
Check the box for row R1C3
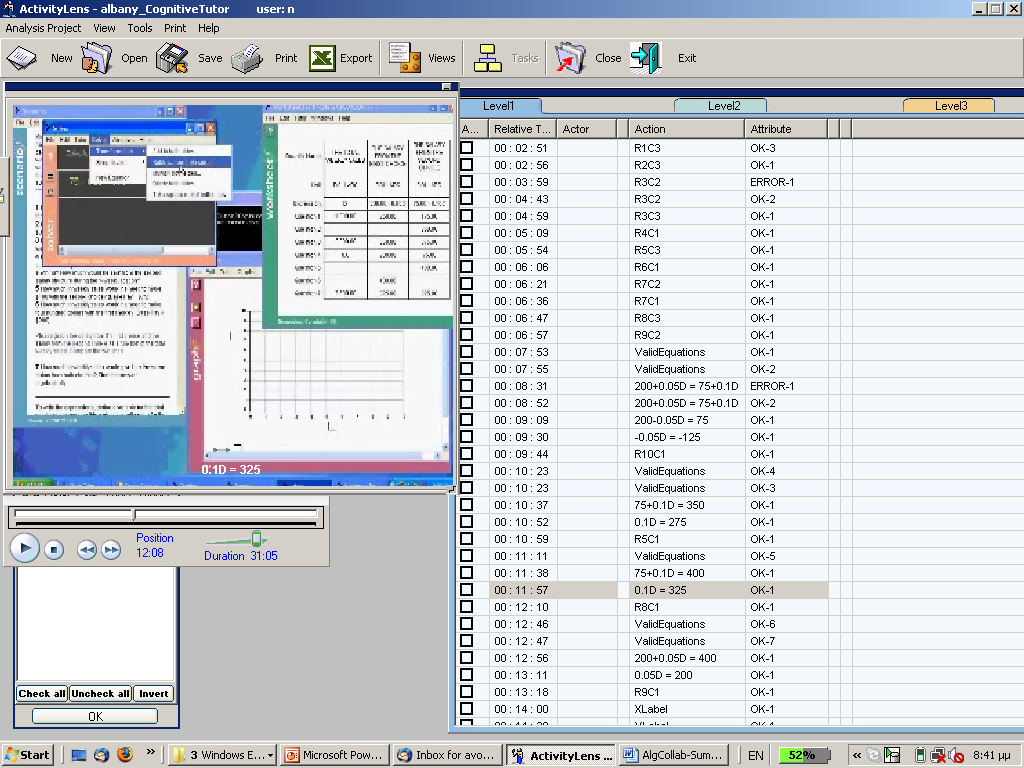(467, 148)
